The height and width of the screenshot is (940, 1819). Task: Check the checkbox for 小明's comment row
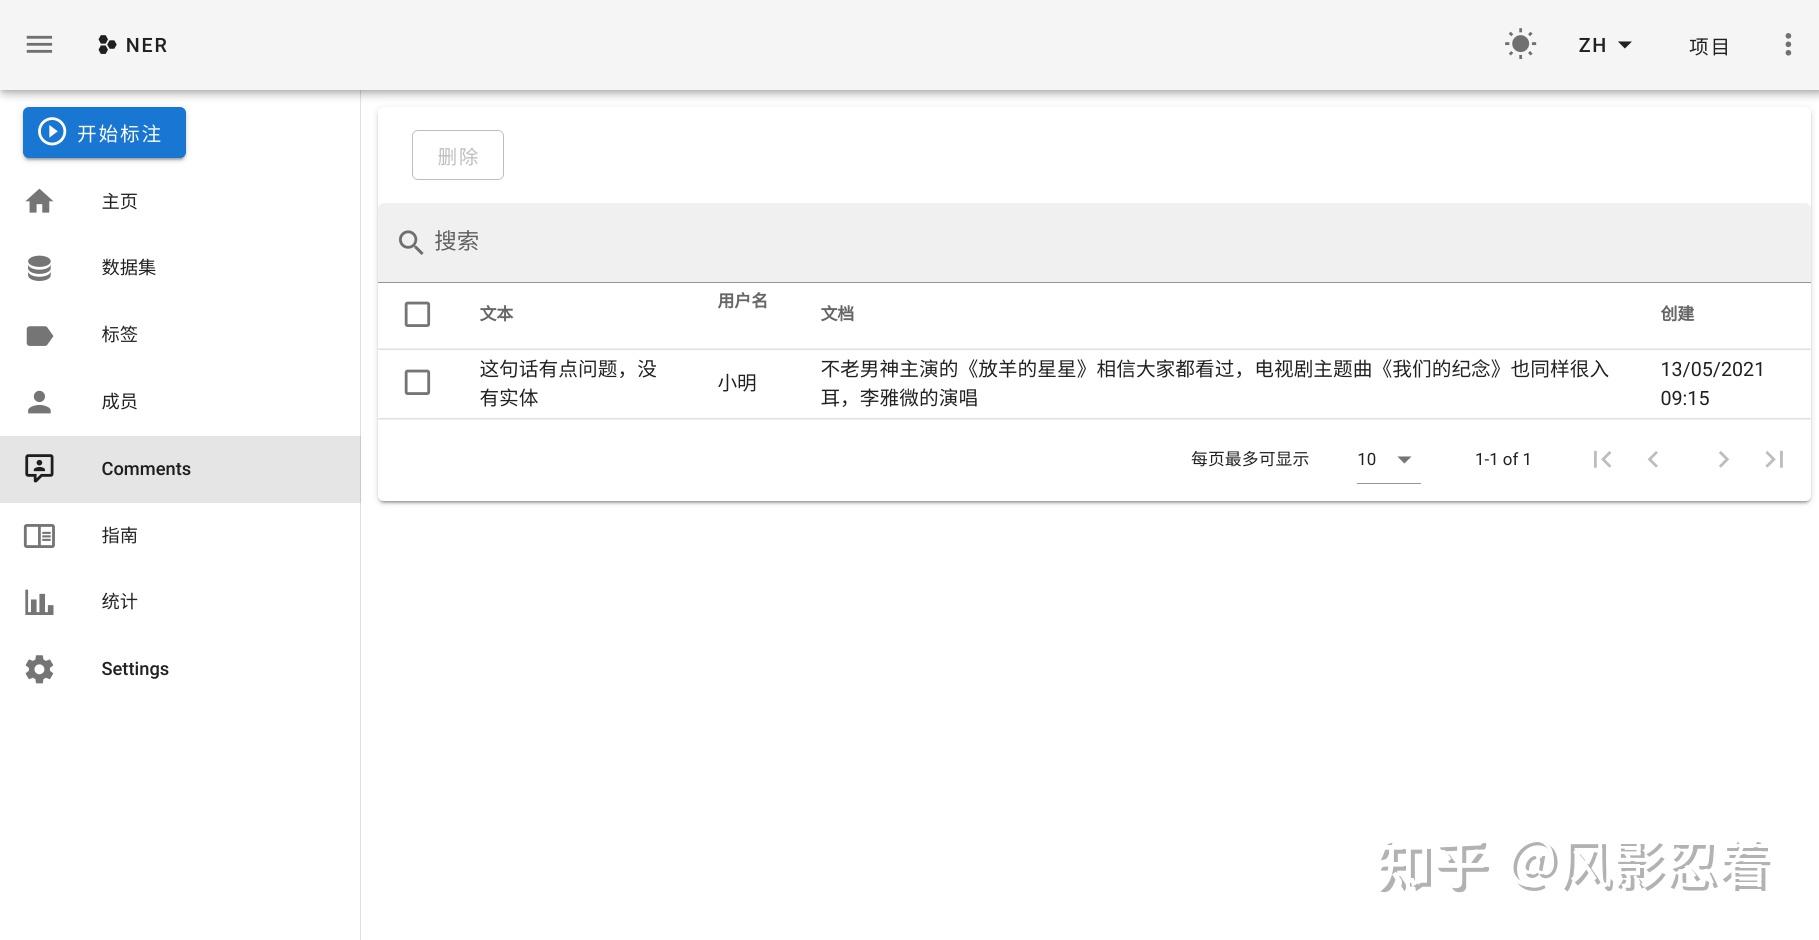[417, 383]
